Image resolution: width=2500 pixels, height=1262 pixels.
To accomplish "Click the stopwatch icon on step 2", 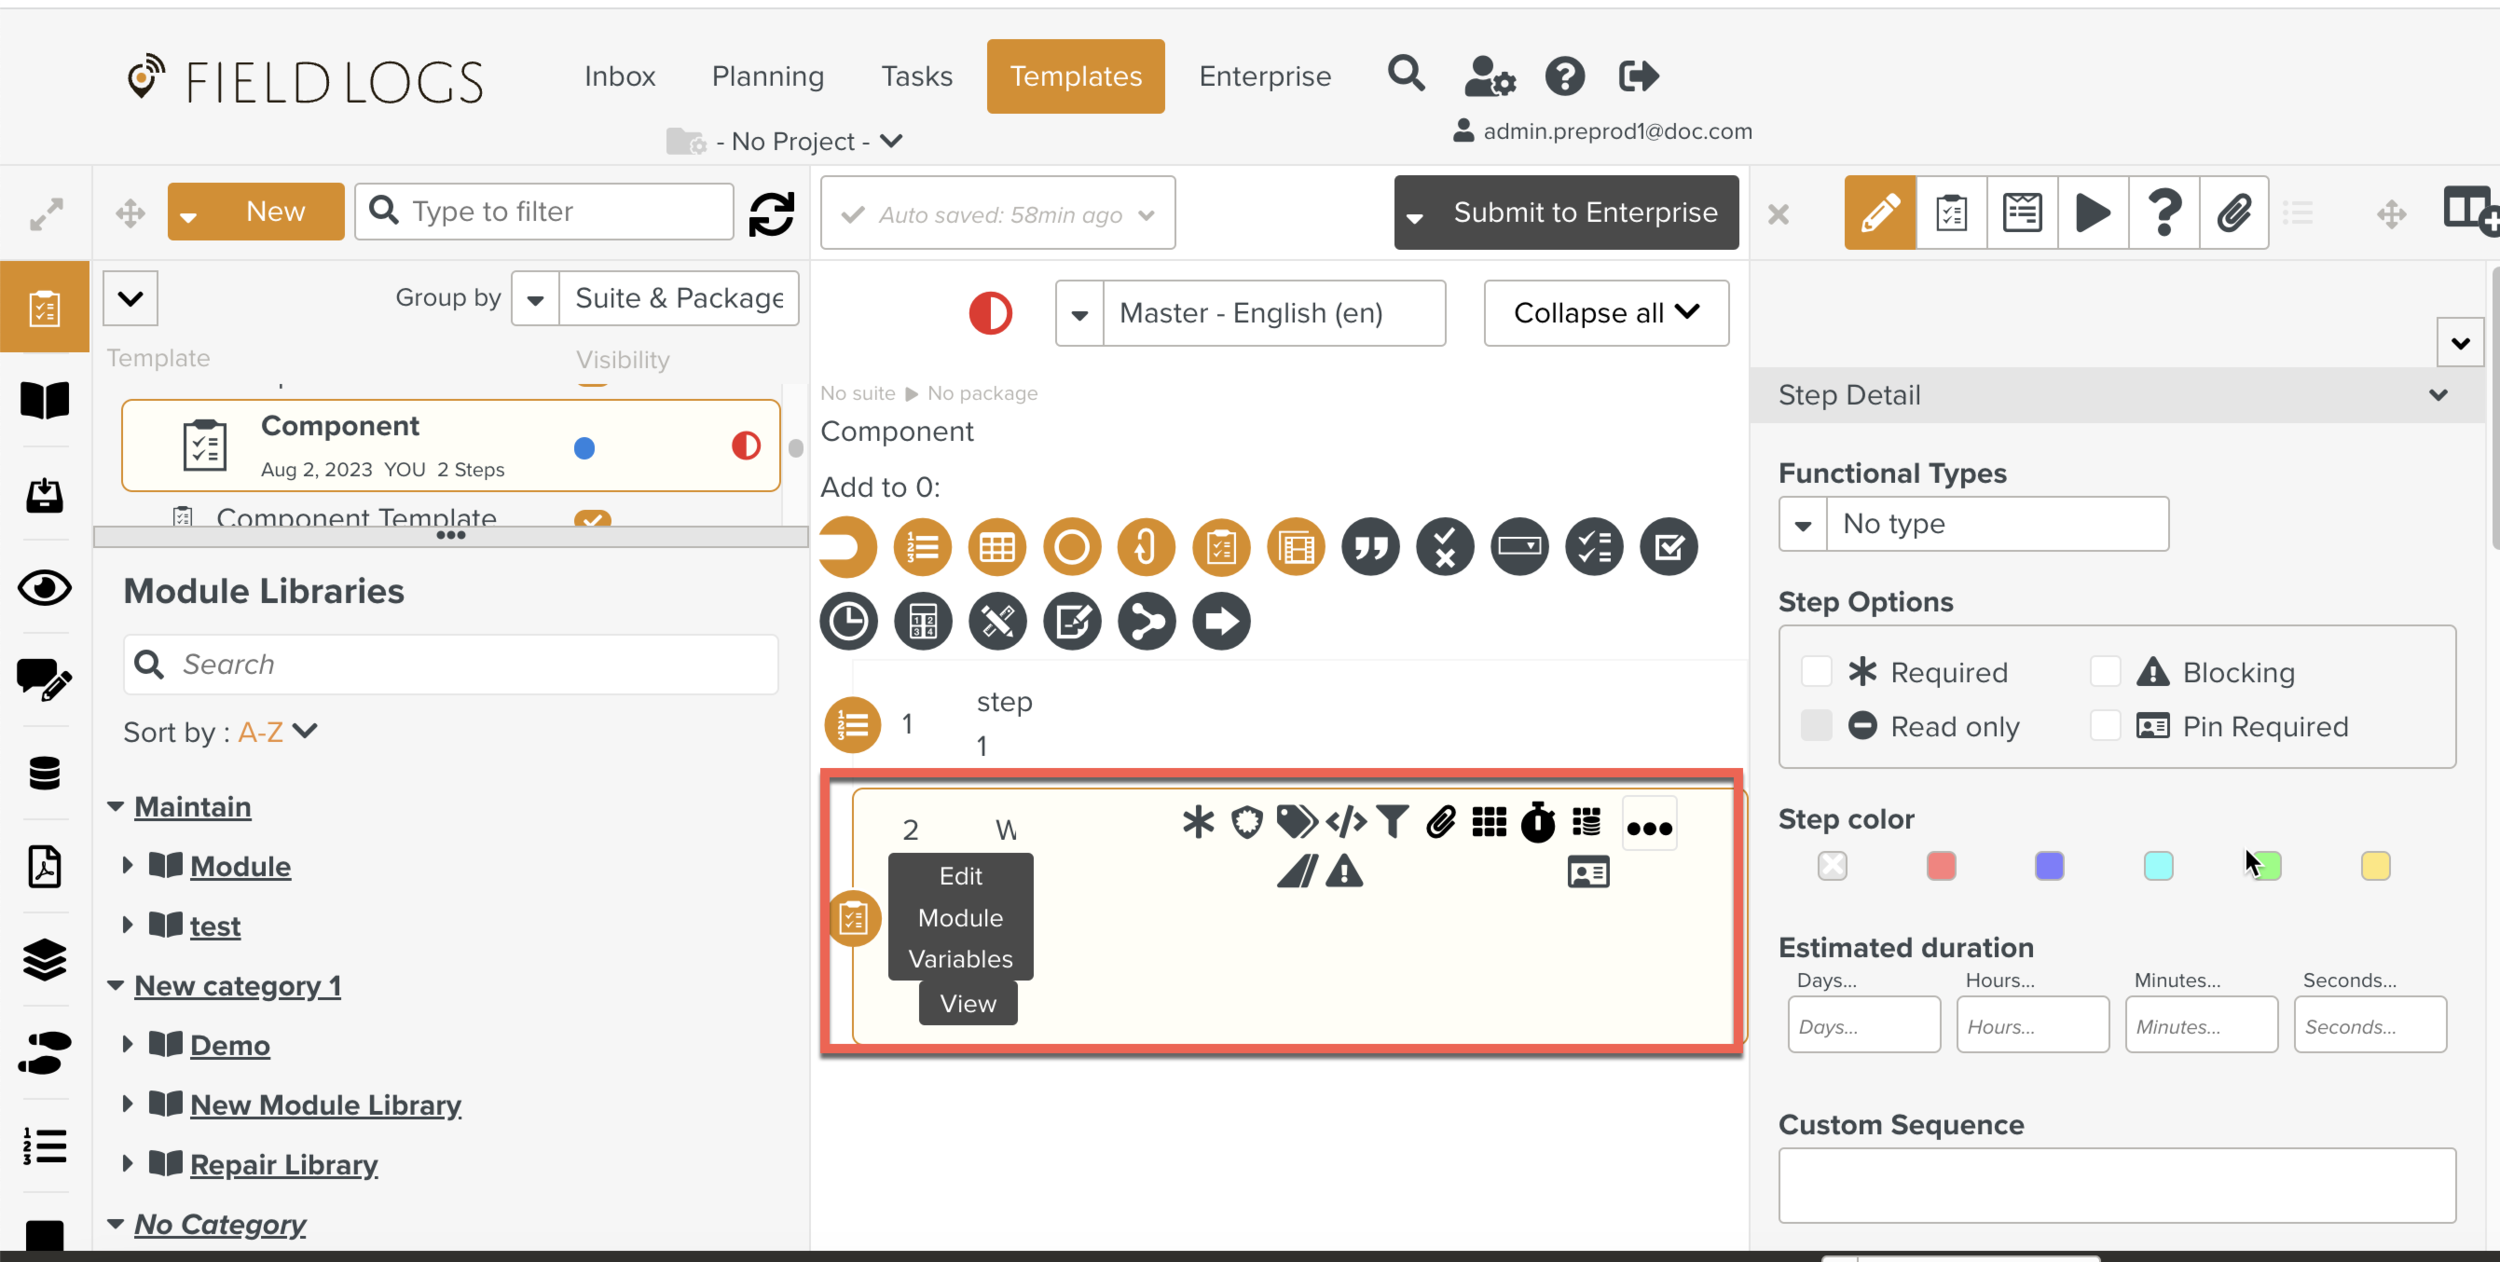I will coord(1537,823).
